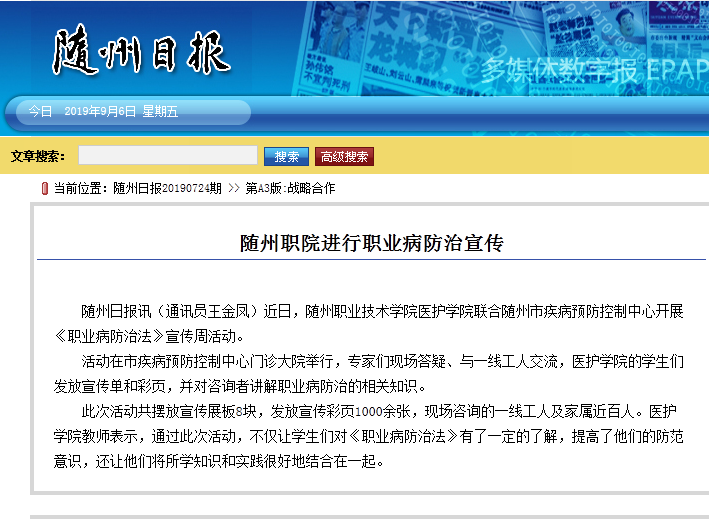This screenshot has width=709, height=519.
Task: Click the paragraph starting 活动在市疾病预防控制中心
Action: (370, 373)
